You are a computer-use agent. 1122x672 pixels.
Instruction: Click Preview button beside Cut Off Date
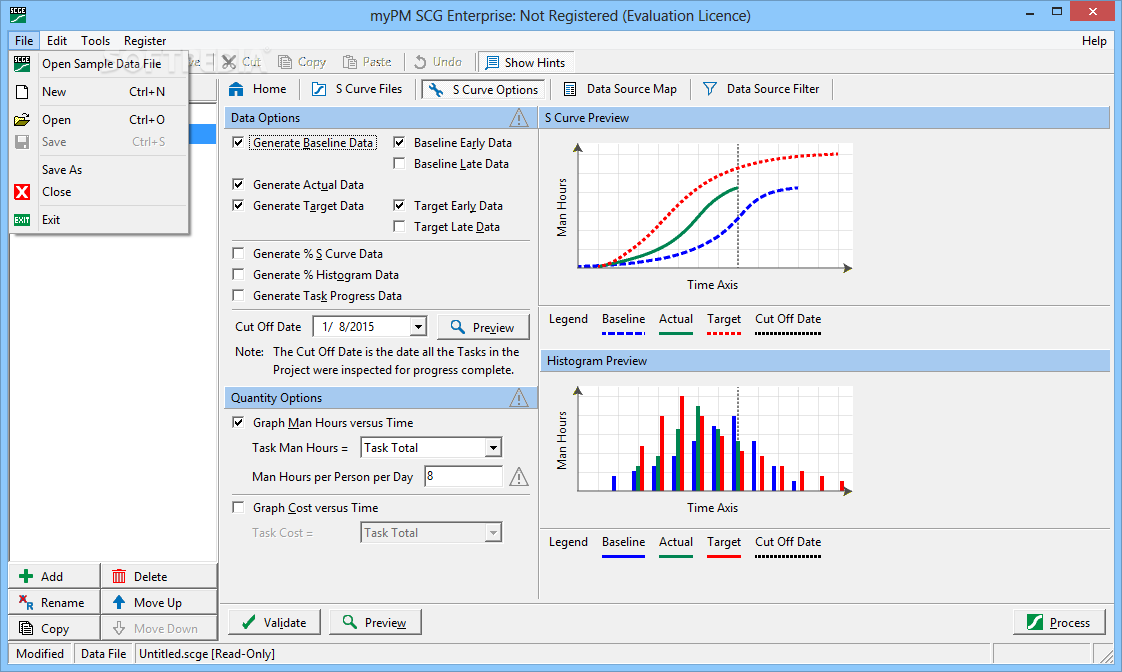(x=484, y=327)
